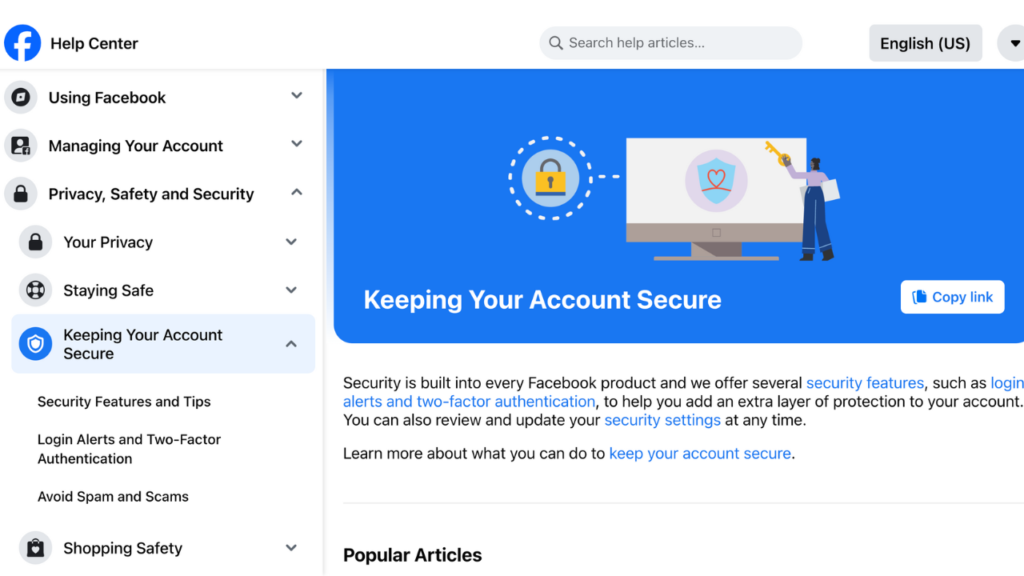Expand the Using Facebook section chevron
The image size is (1024, 576).
[x=296, y=96]
